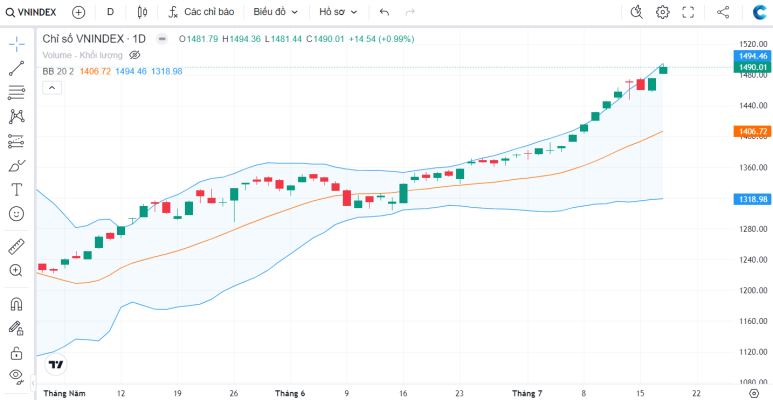Select the trend line drawing tool
Viewport: 773px width, 400px height.
click(x=17, y=69)
